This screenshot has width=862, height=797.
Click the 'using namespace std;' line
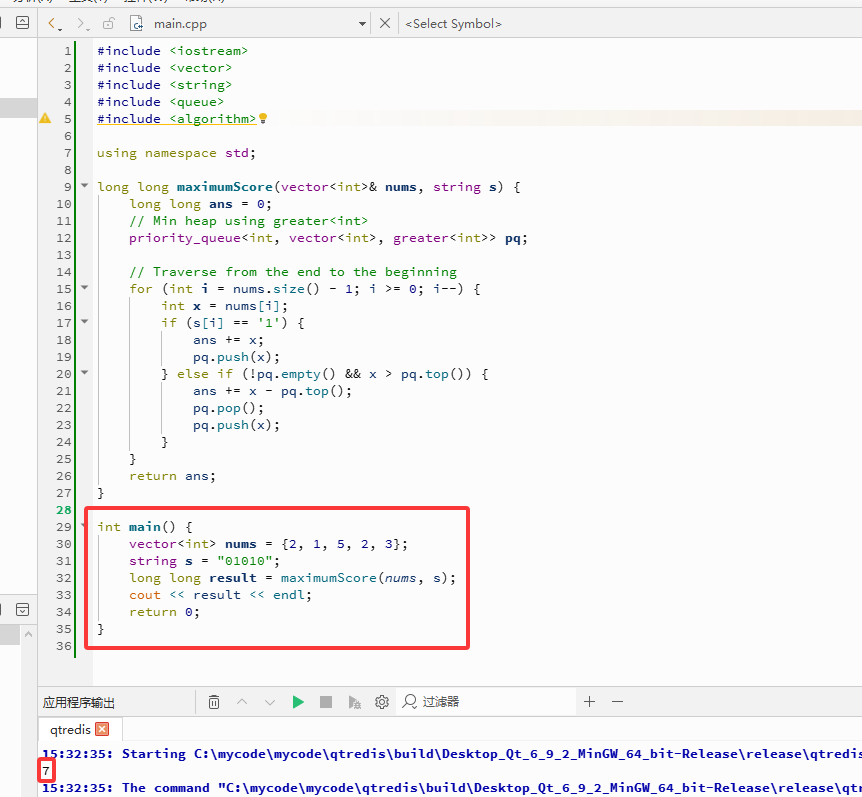coord(176,153)
